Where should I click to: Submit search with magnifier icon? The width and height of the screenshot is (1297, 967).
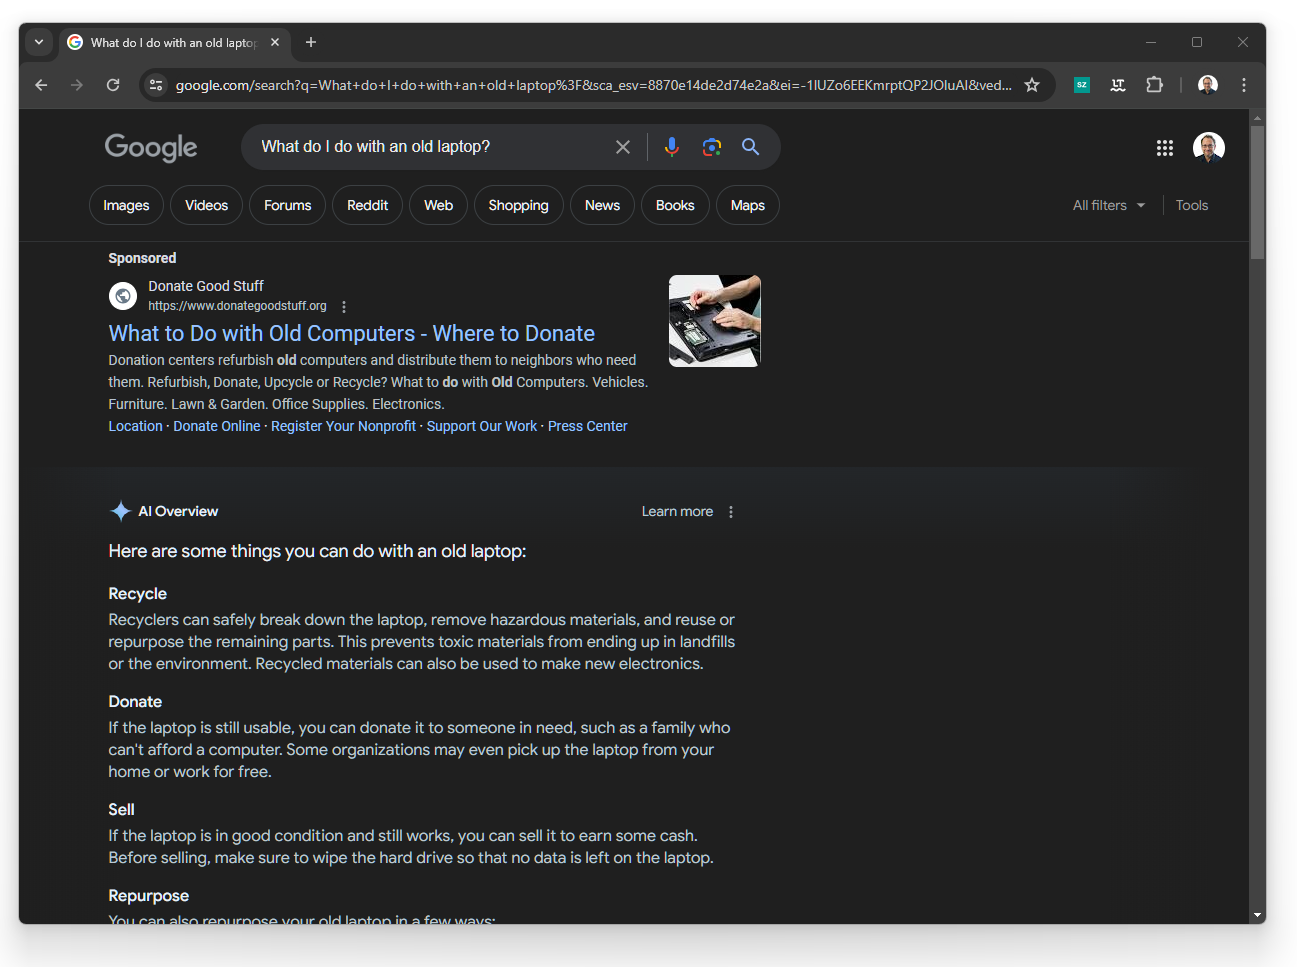click(751, 147)
